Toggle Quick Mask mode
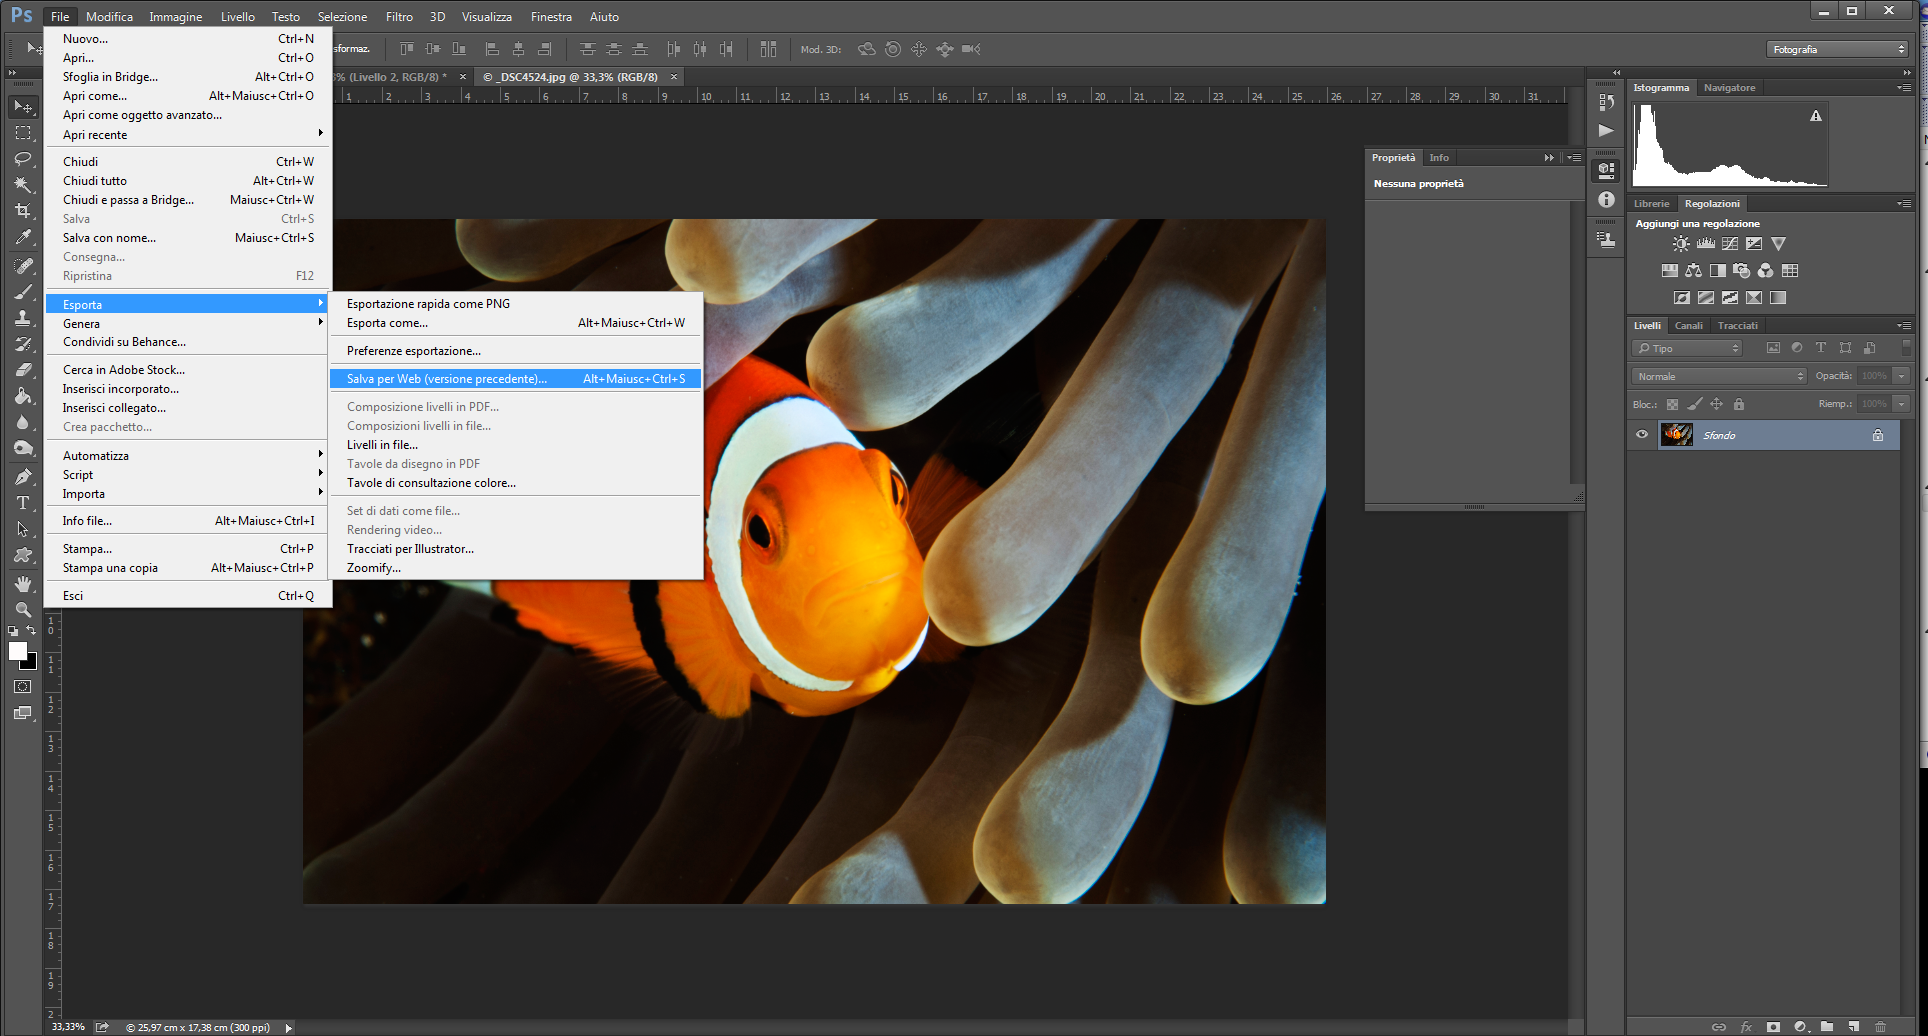This screenshot has height=1036, width=1928. point(22,687)
